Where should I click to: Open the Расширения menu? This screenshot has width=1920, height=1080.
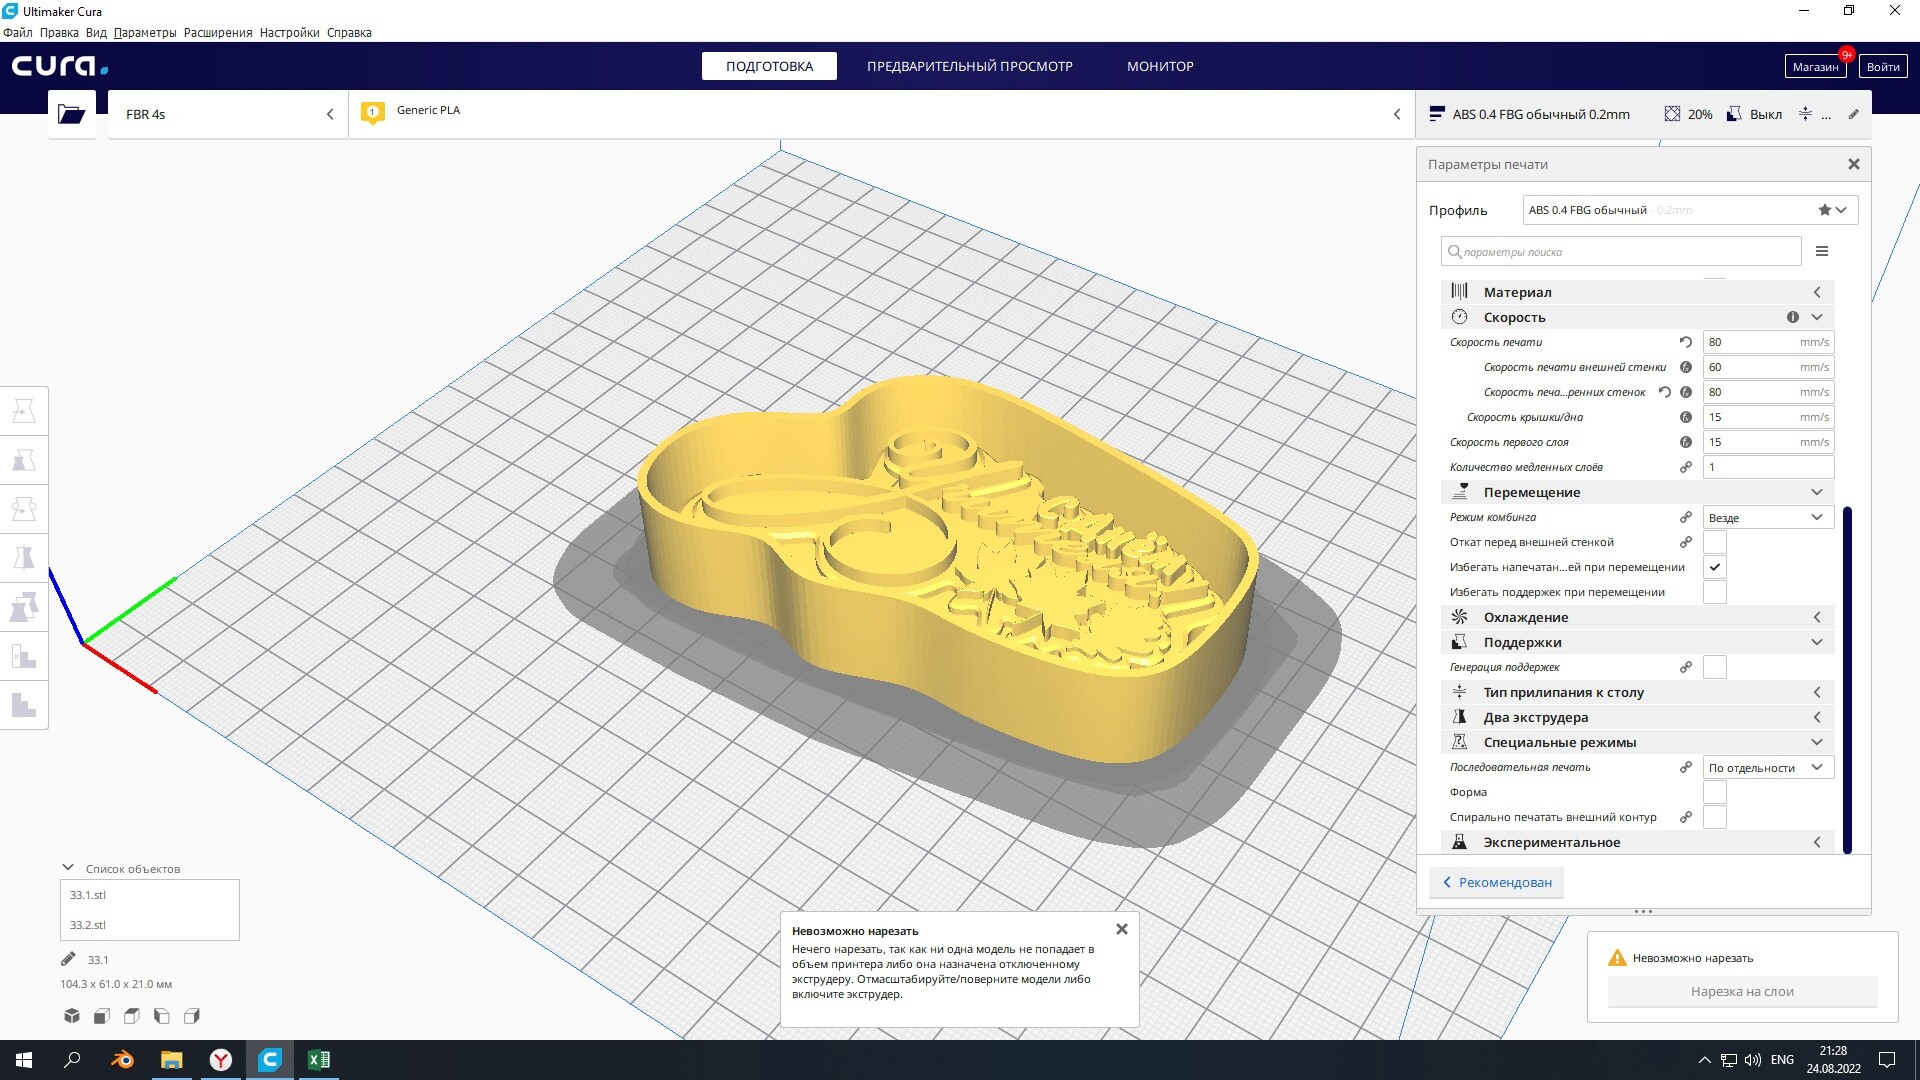coord(217,33)
